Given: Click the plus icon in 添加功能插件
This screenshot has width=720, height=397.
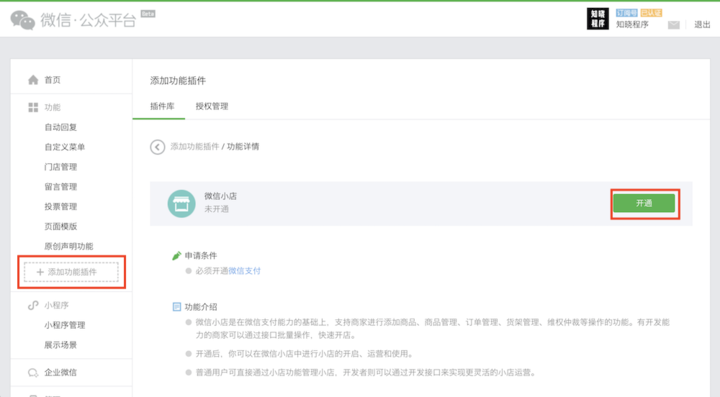Looking at the screenshot, I should point(40,272).
